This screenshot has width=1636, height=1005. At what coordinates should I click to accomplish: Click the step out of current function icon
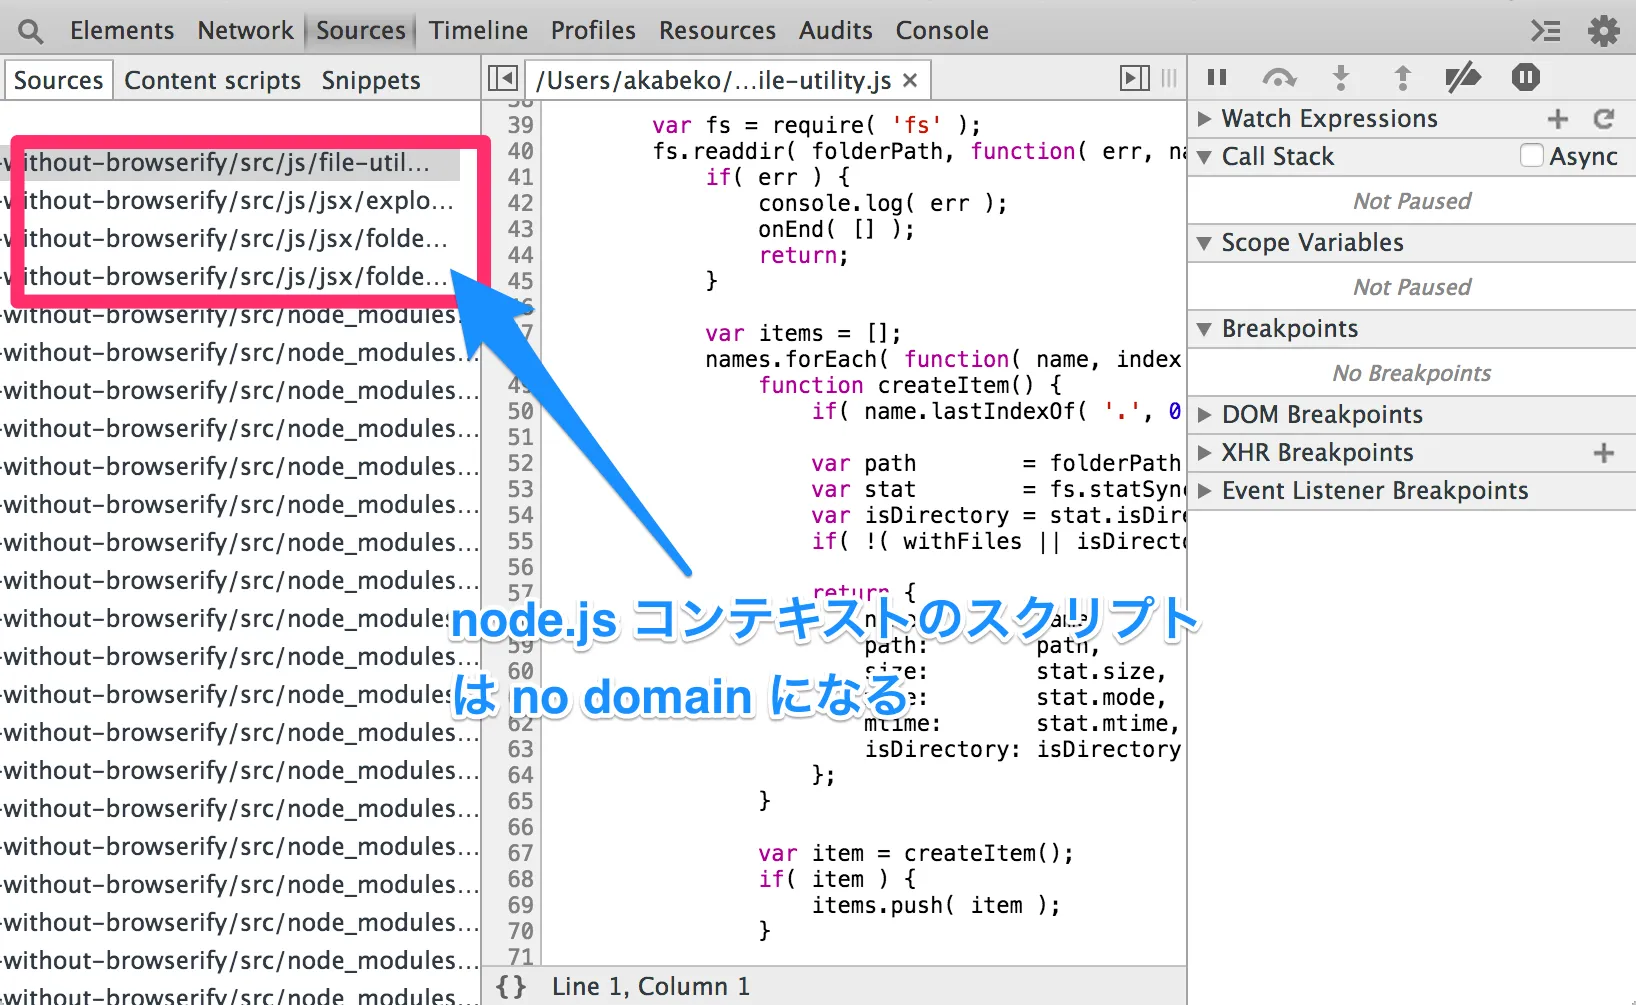1402,78
